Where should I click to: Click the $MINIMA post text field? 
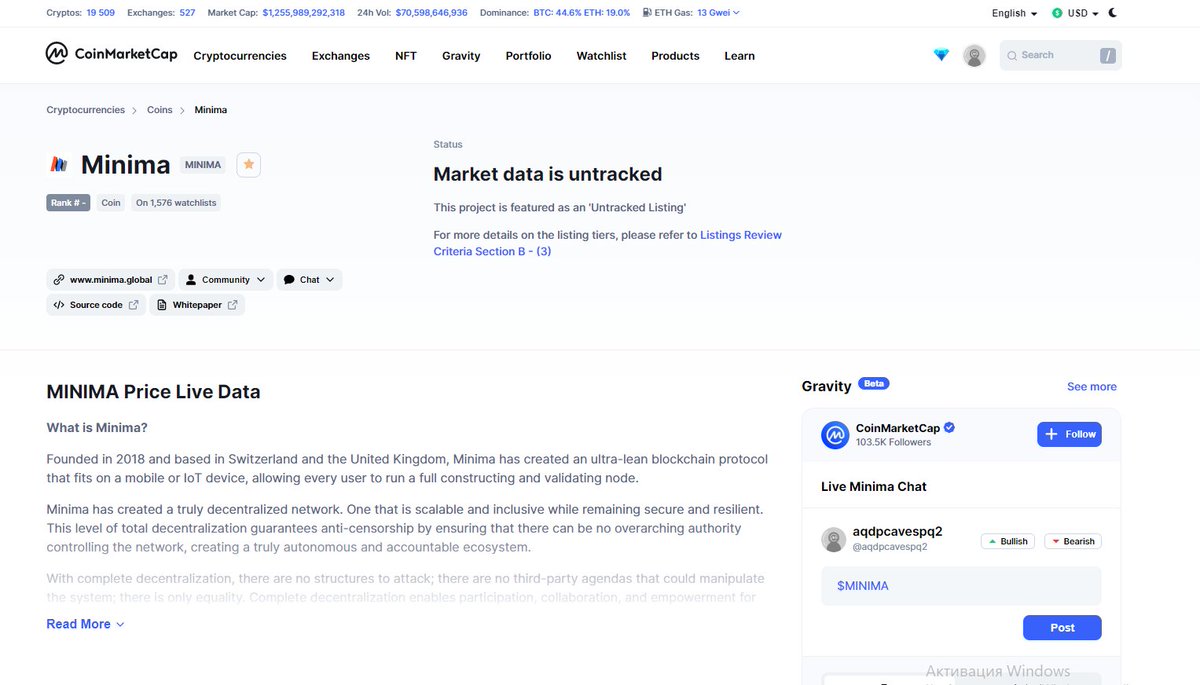click(961, 586)
